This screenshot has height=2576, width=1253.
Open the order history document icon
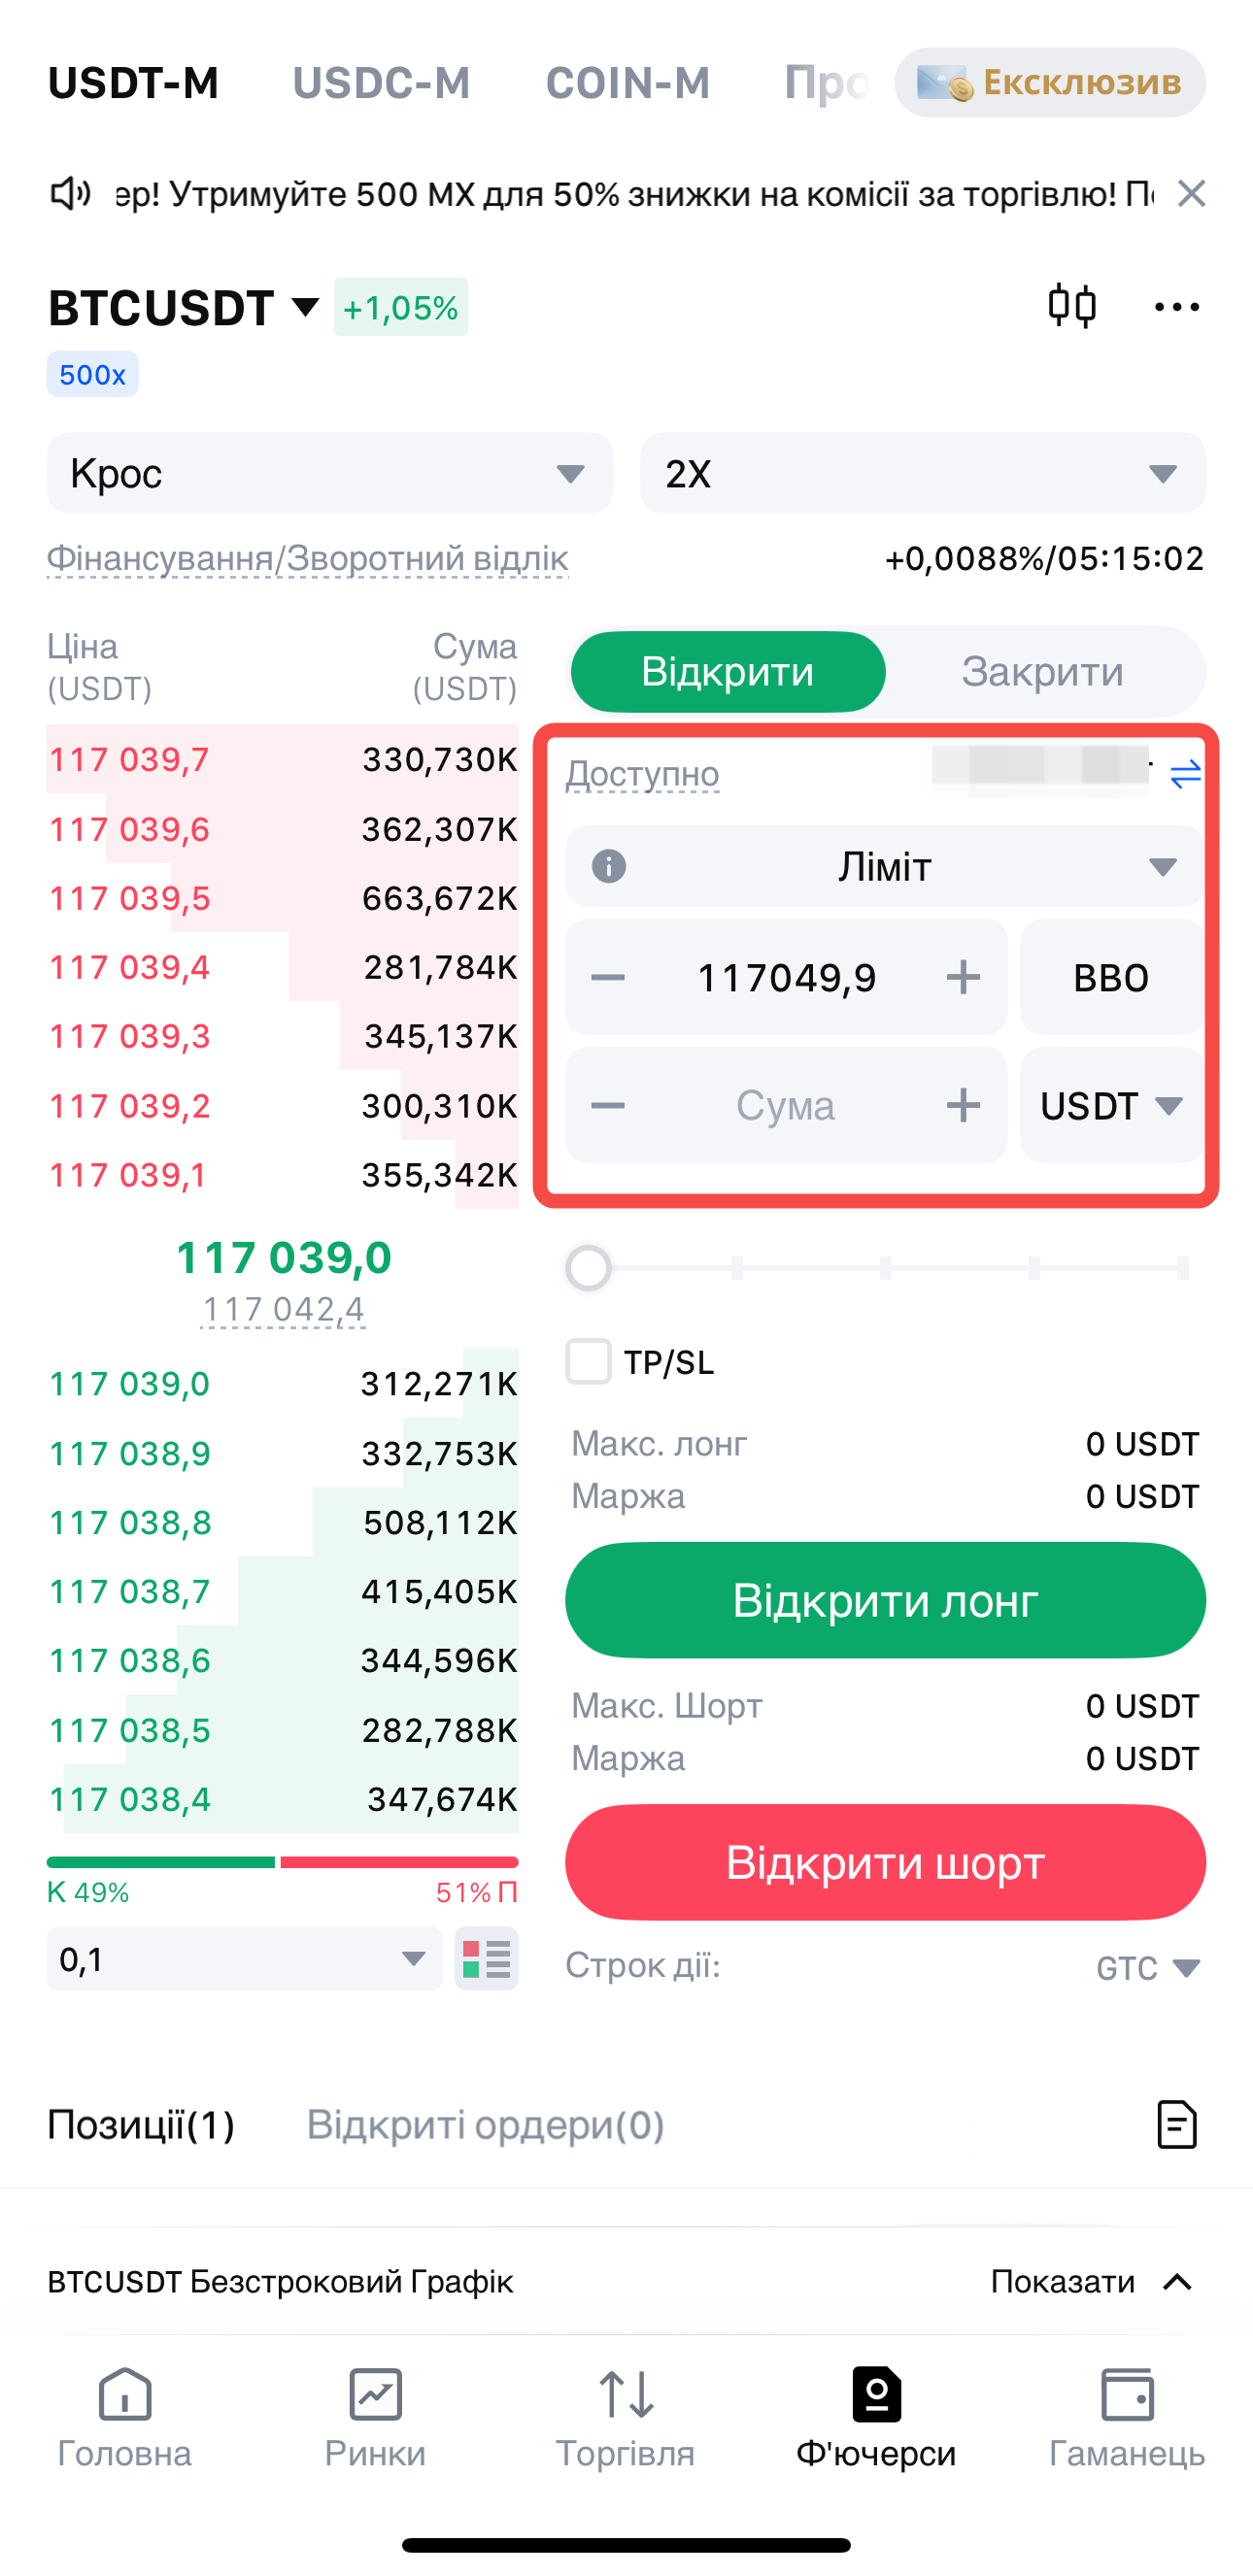pos(1176,2125)
